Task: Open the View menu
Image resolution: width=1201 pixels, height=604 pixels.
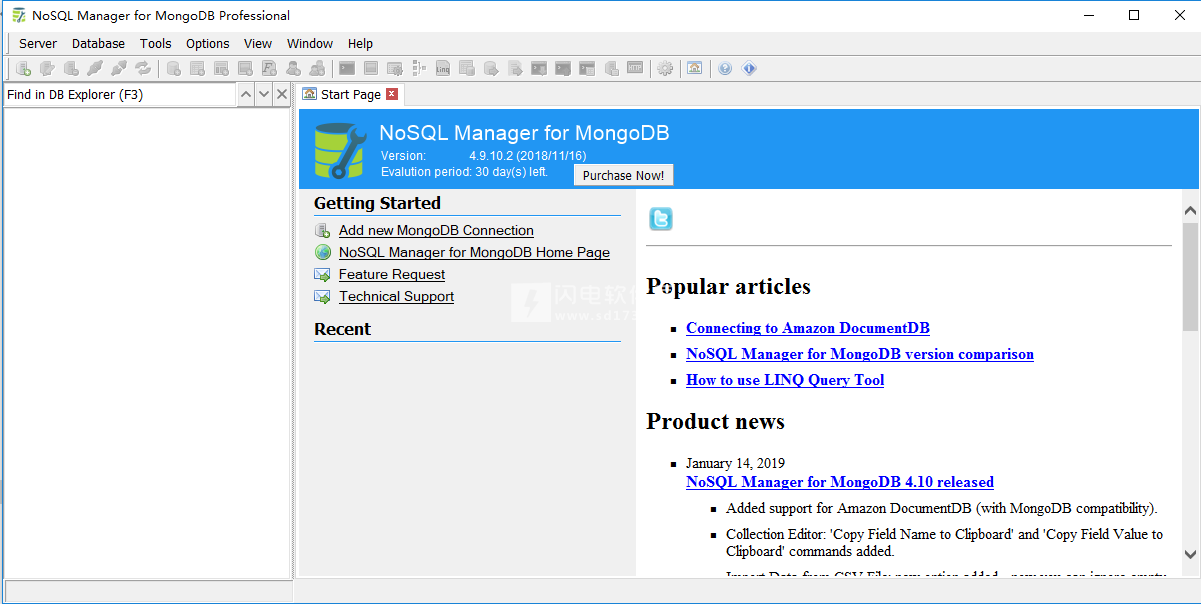Action: tap(258, 43)
